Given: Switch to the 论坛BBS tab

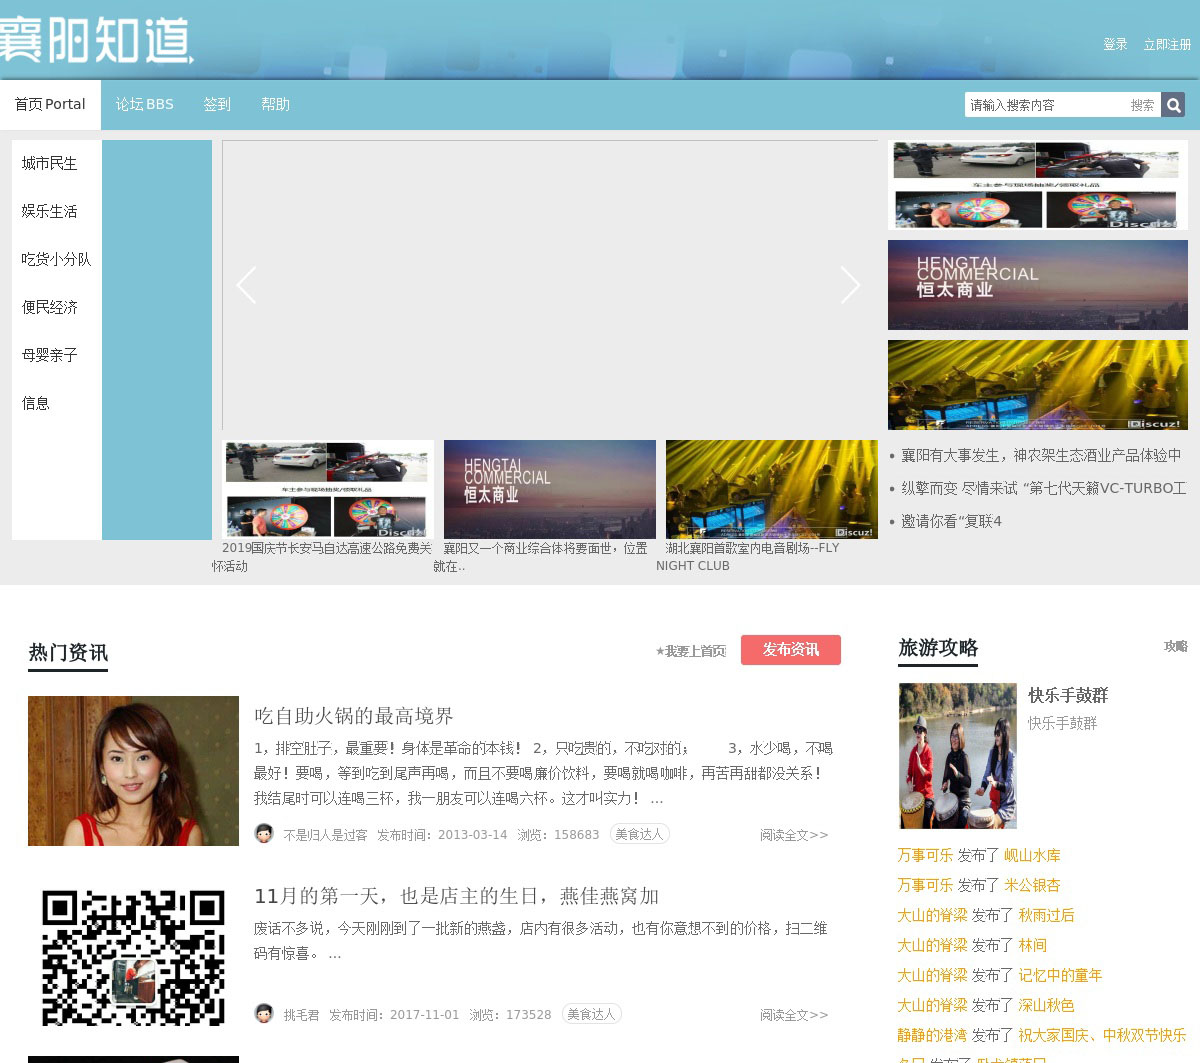Looking at the screenshot, I should tap(144, 104).
